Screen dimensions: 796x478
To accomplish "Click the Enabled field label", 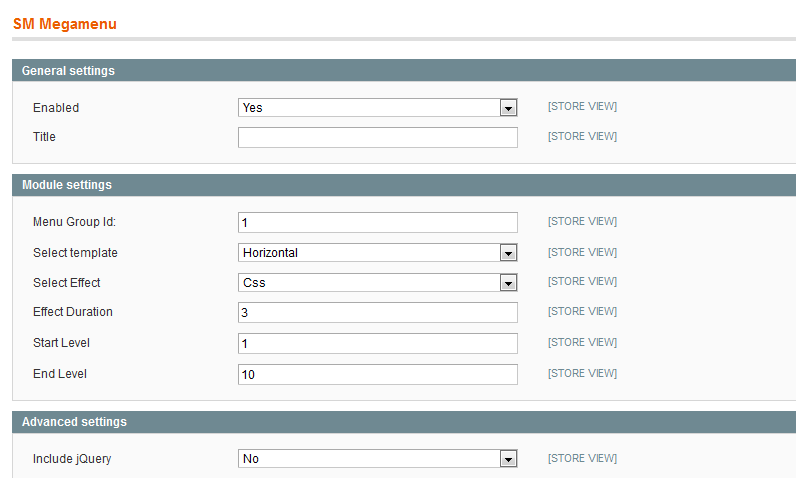I will (56, 108).
